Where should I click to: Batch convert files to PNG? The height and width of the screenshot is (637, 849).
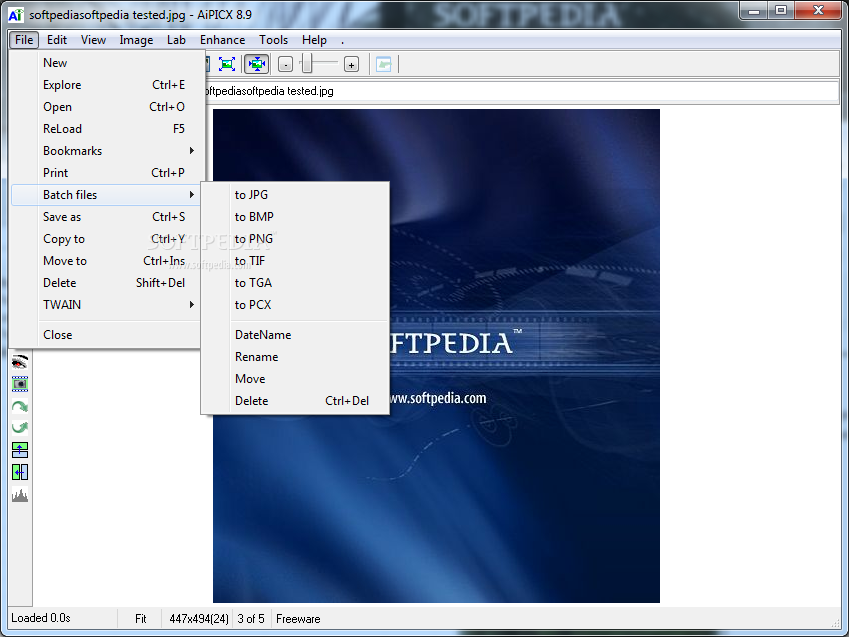[x=295, y=239]
